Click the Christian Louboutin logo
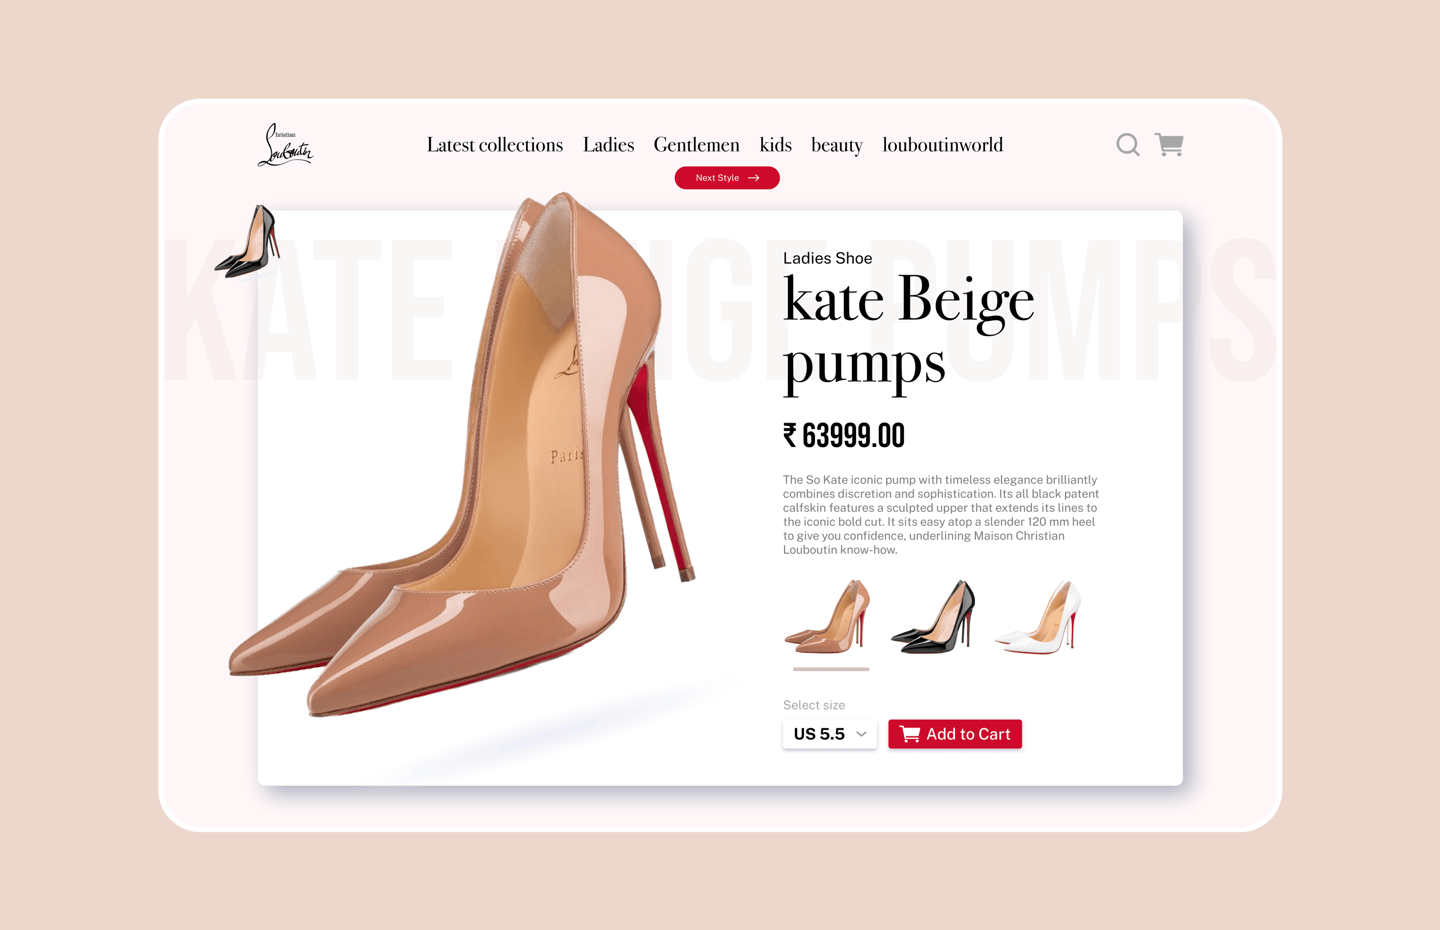The width and height of the screenshot is (1440, 930). coord(286,145)
